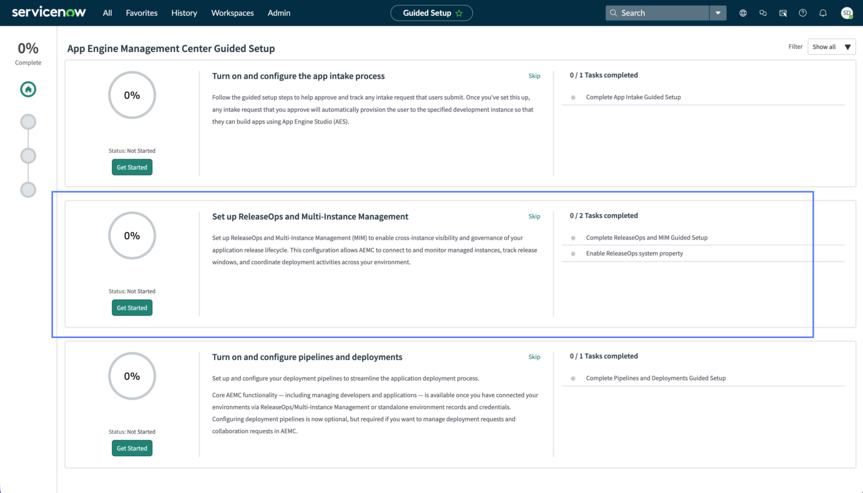Click the search magnifier icon
Image resolution: width=863 pixels, height=493 pixels.
[613, 13]
